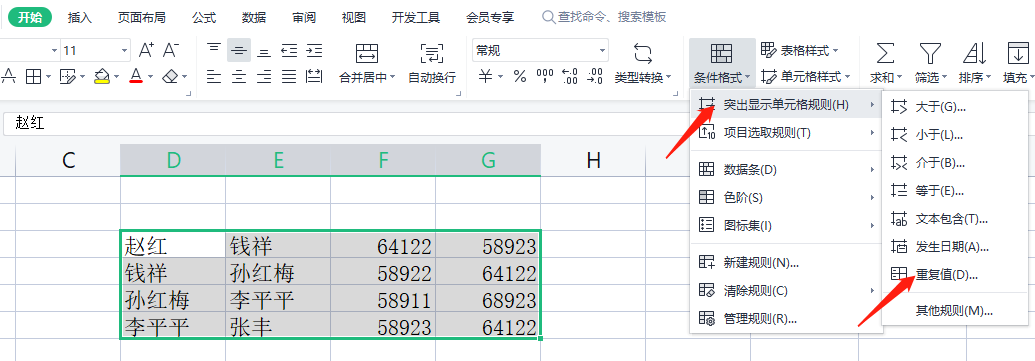Click the 填充 fill icon
Image resolution: width=1035 pixels, height=361 pixels.
1018,53
